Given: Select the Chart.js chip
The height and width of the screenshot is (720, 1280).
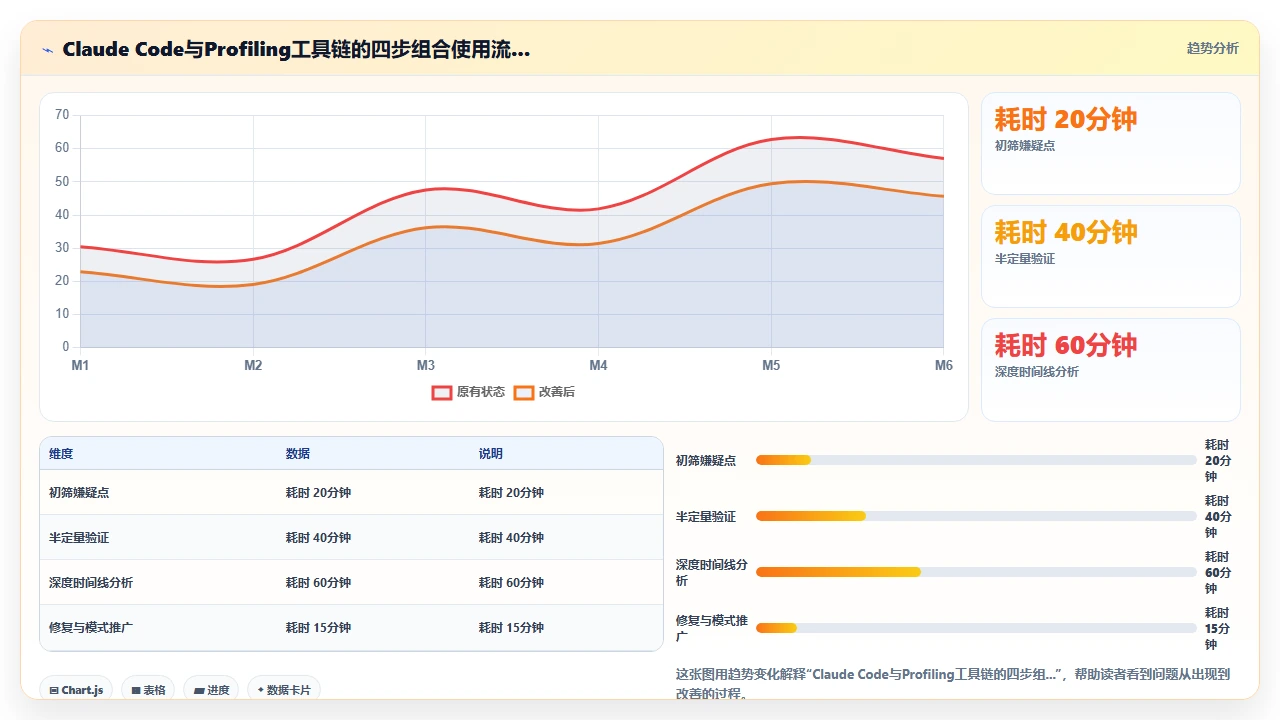Looking at the screenshot, I should (76, 690).
